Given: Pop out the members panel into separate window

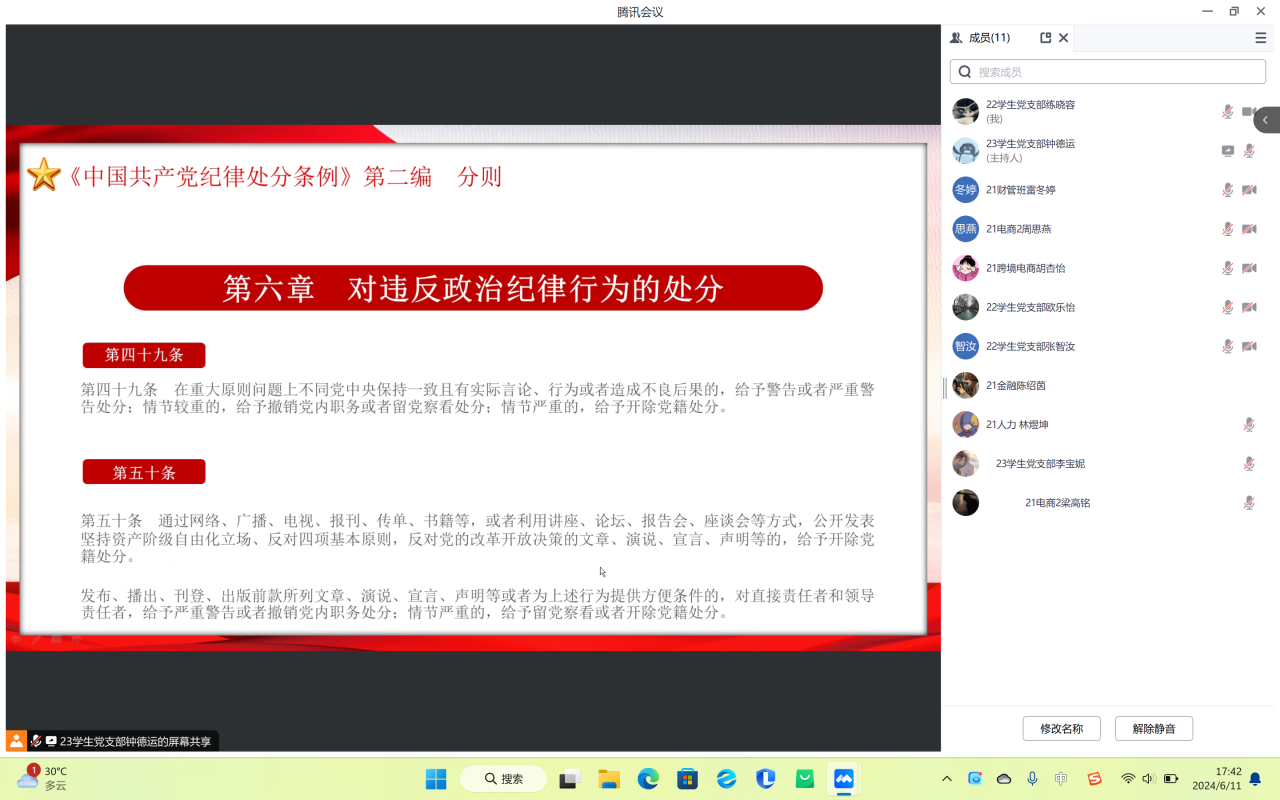Looking at the screenshot, I should [1045, 38].
